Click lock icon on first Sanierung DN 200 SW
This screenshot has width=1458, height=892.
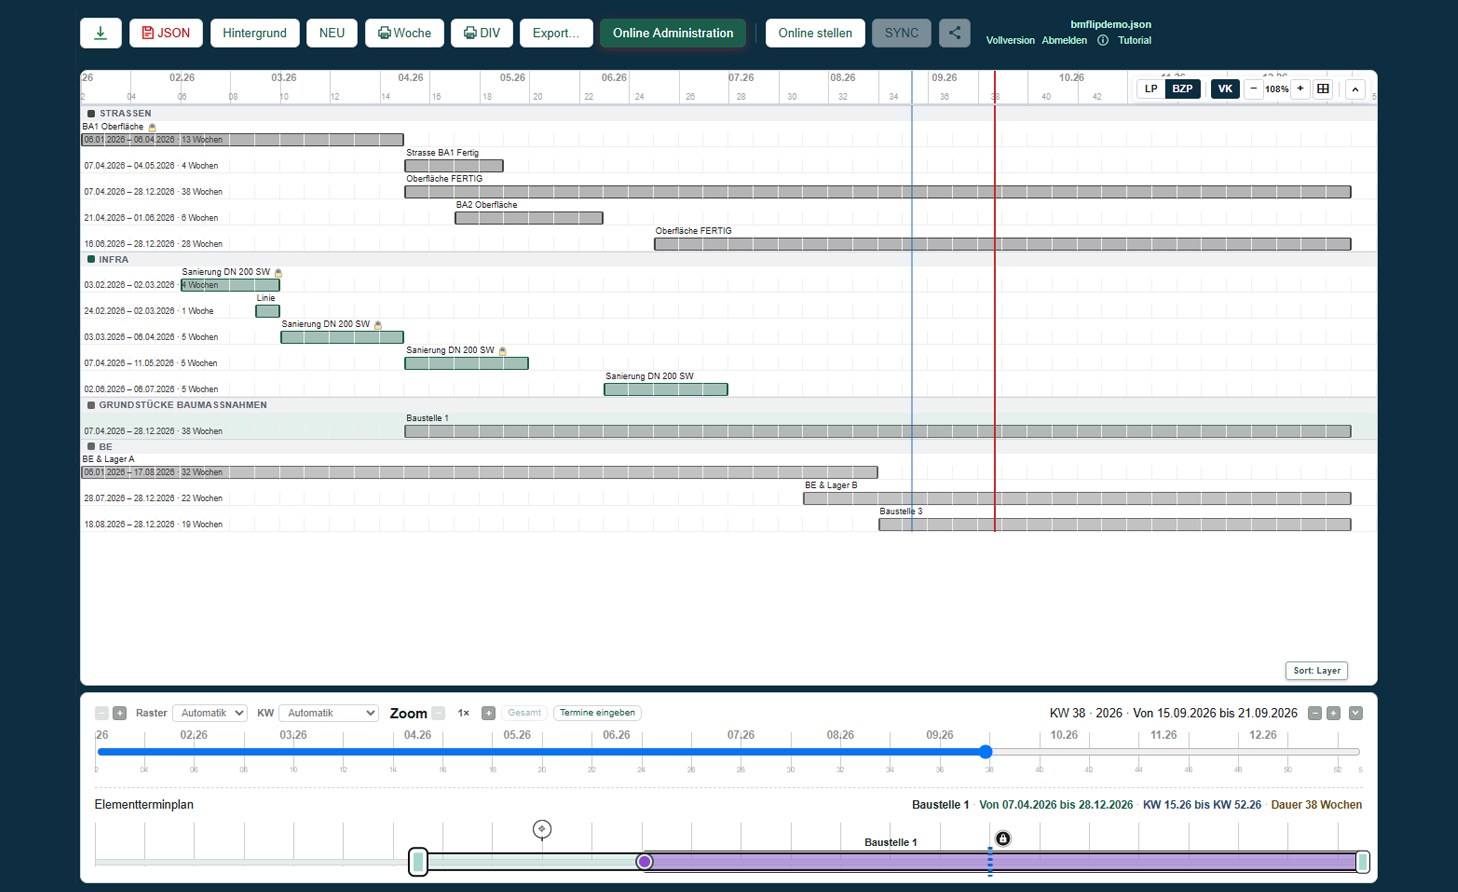pyautogui.click(x=278, y=272)
